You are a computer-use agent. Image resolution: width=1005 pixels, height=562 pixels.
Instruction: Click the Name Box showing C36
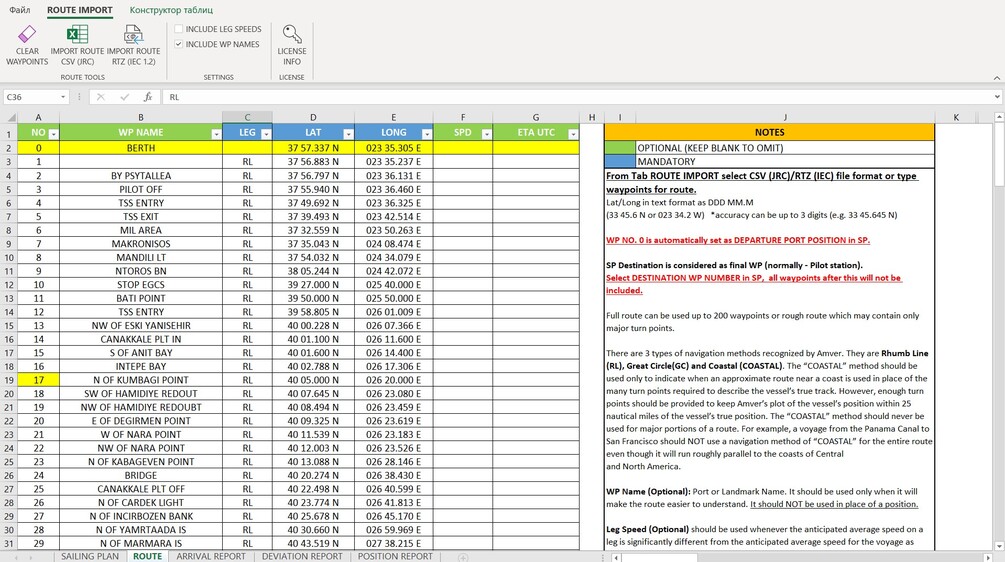pos(31,97)
